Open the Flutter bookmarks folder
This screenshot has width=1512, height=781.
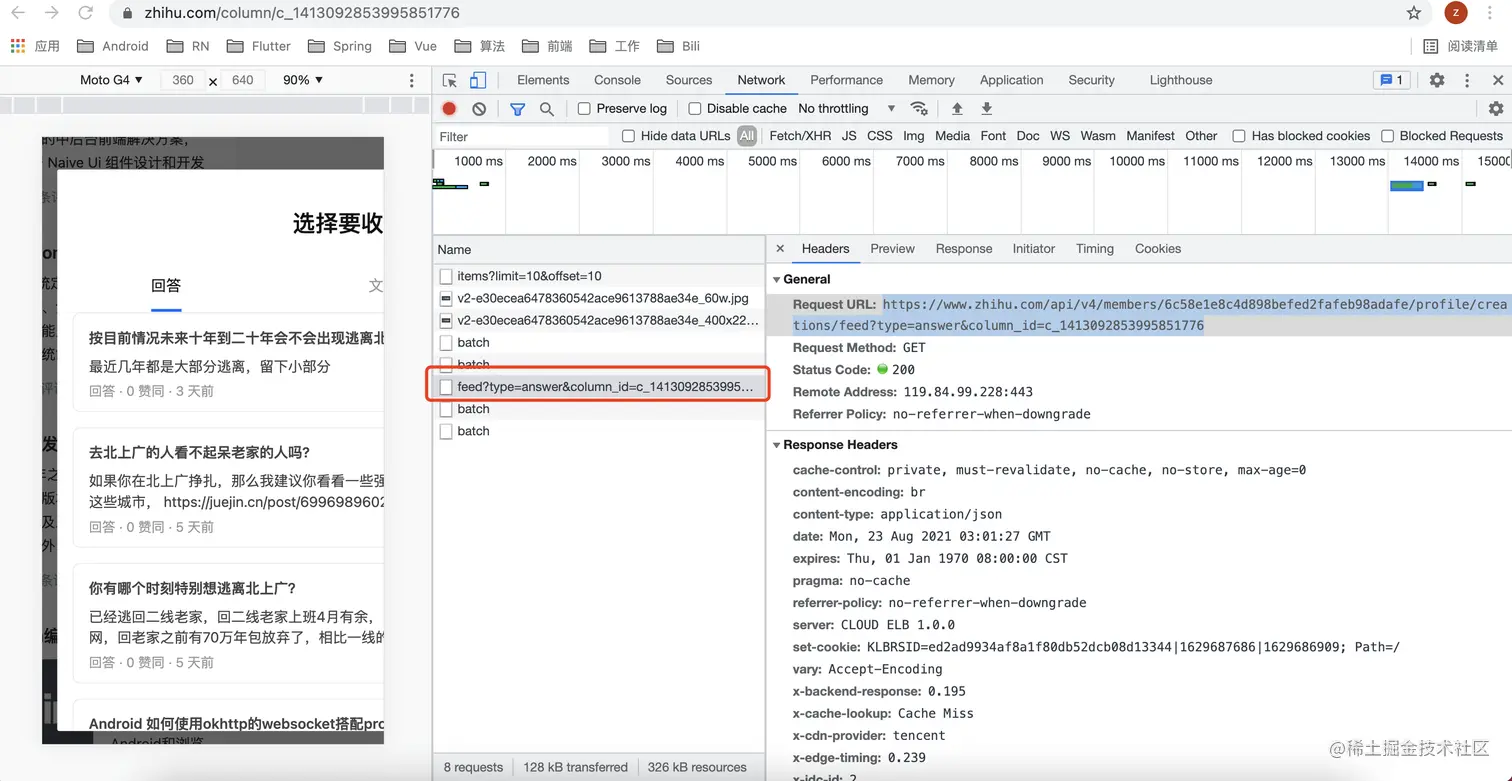tap(259, 46)
